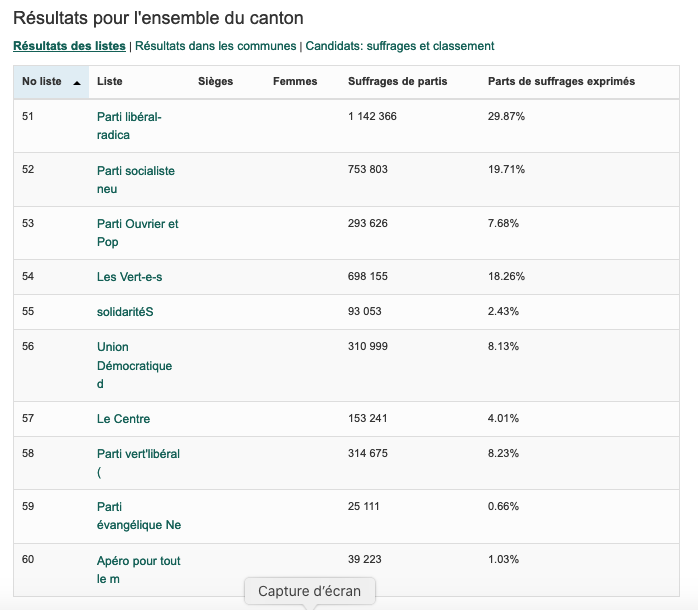Select the 39 223 suffrages cell
This screenshot has height=610, width=698.
365,559
